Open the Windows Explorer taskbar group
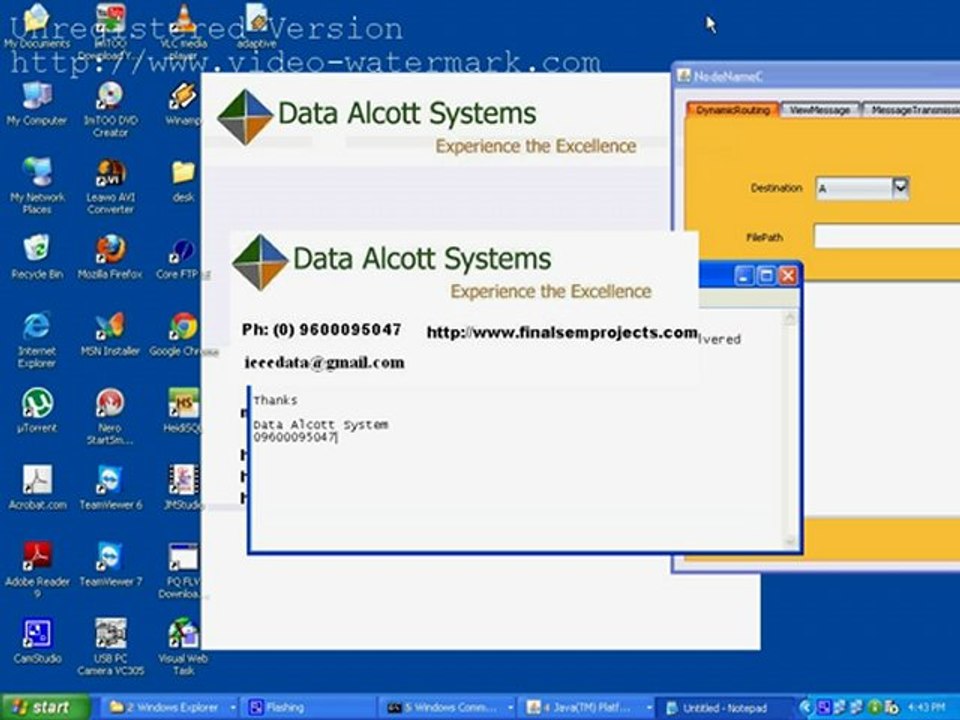Image resolution: width=960 pixels, height=720 pixels. [168, 708]
